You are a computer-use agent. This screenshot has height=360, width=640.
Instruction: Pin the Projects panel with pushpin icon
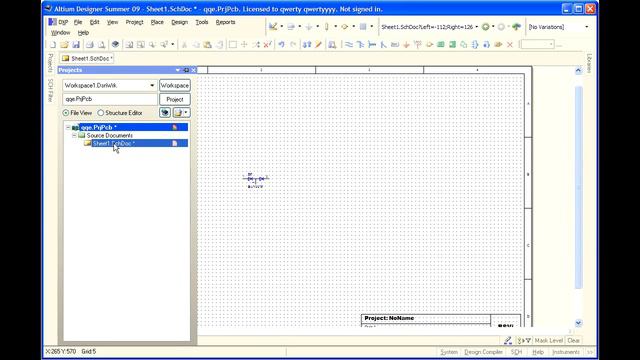(x=186, y=70)
